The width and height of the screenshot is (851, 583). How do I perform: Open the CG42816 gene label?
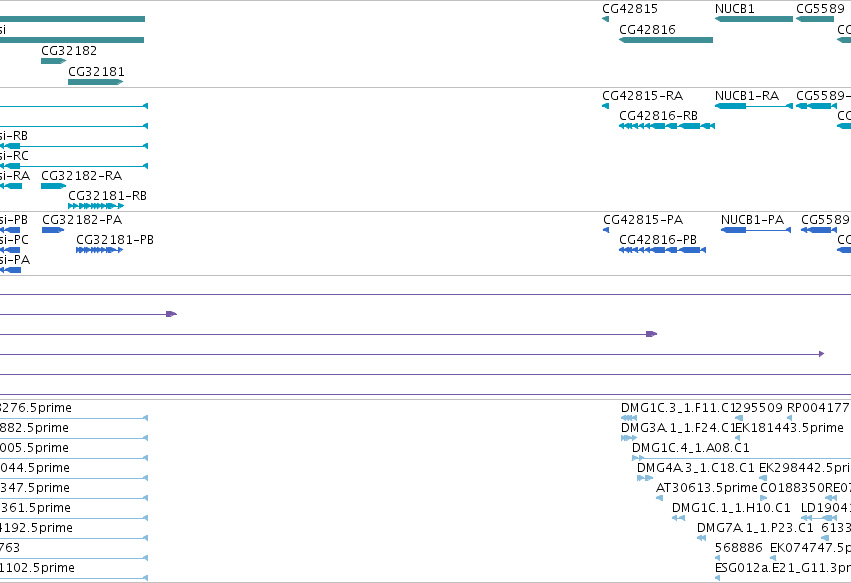coord(647,30)
